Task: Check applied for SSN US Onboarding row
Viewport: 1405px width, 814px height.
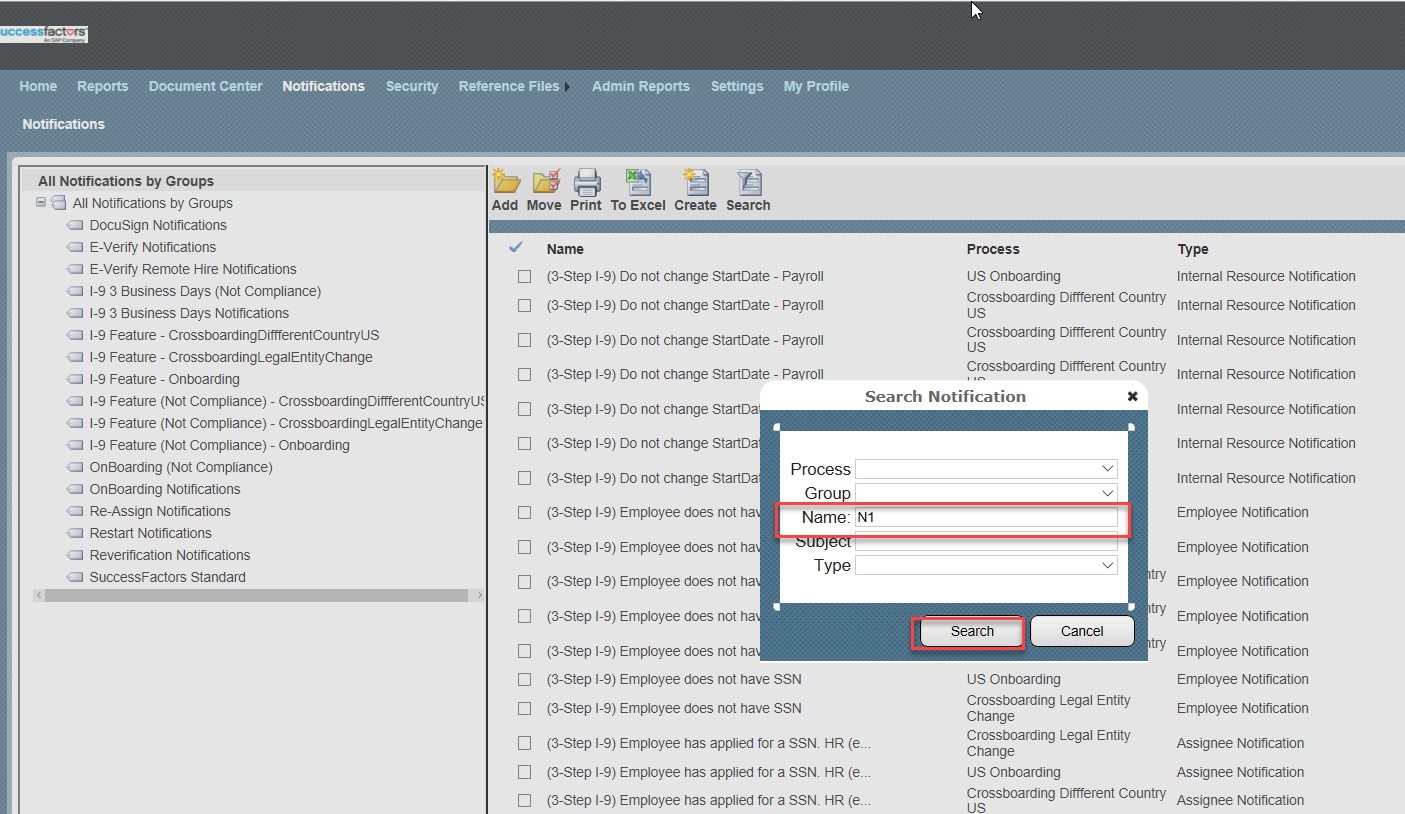Action: coord(524,773)
